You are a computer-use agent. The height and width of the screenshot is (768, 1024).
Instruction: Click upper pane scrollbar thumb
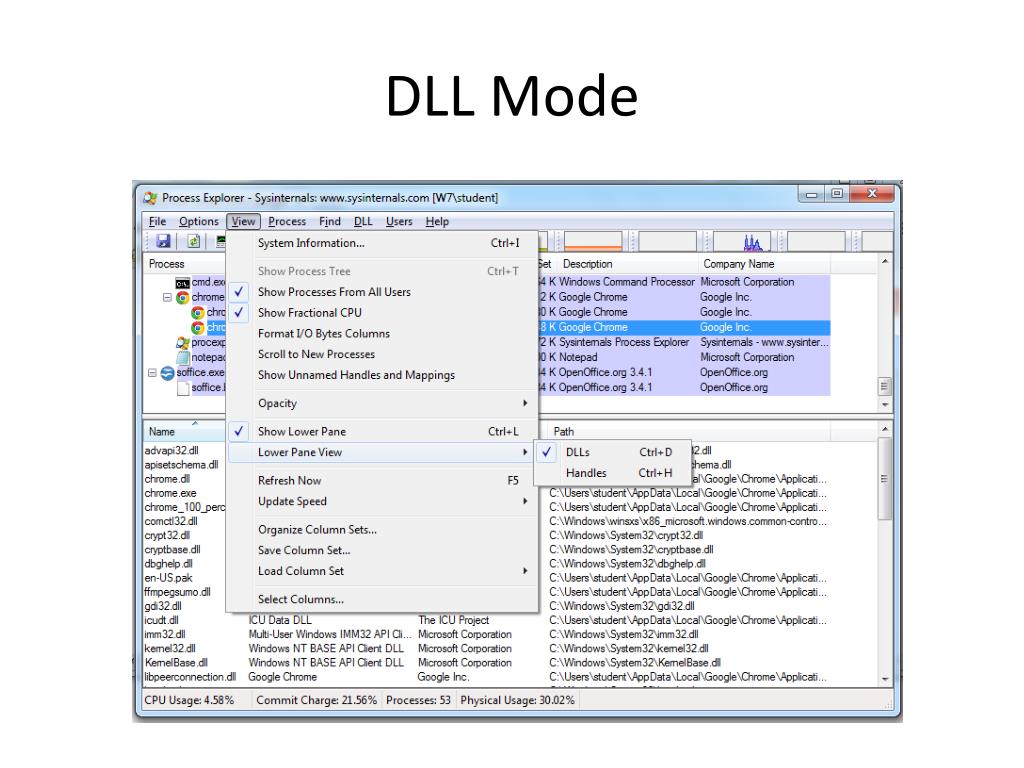pos(885,386)
